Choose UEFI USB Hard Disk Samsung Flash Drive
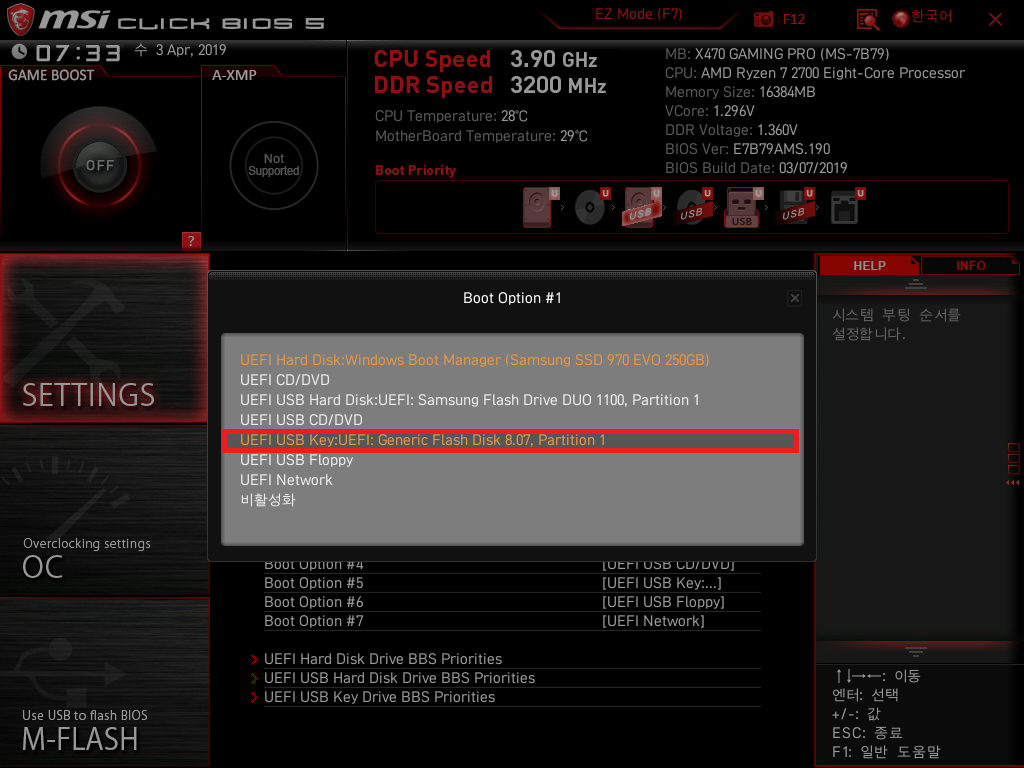Screen dimensions: 1024x768 pyautogui.click(x=511, y=400)
